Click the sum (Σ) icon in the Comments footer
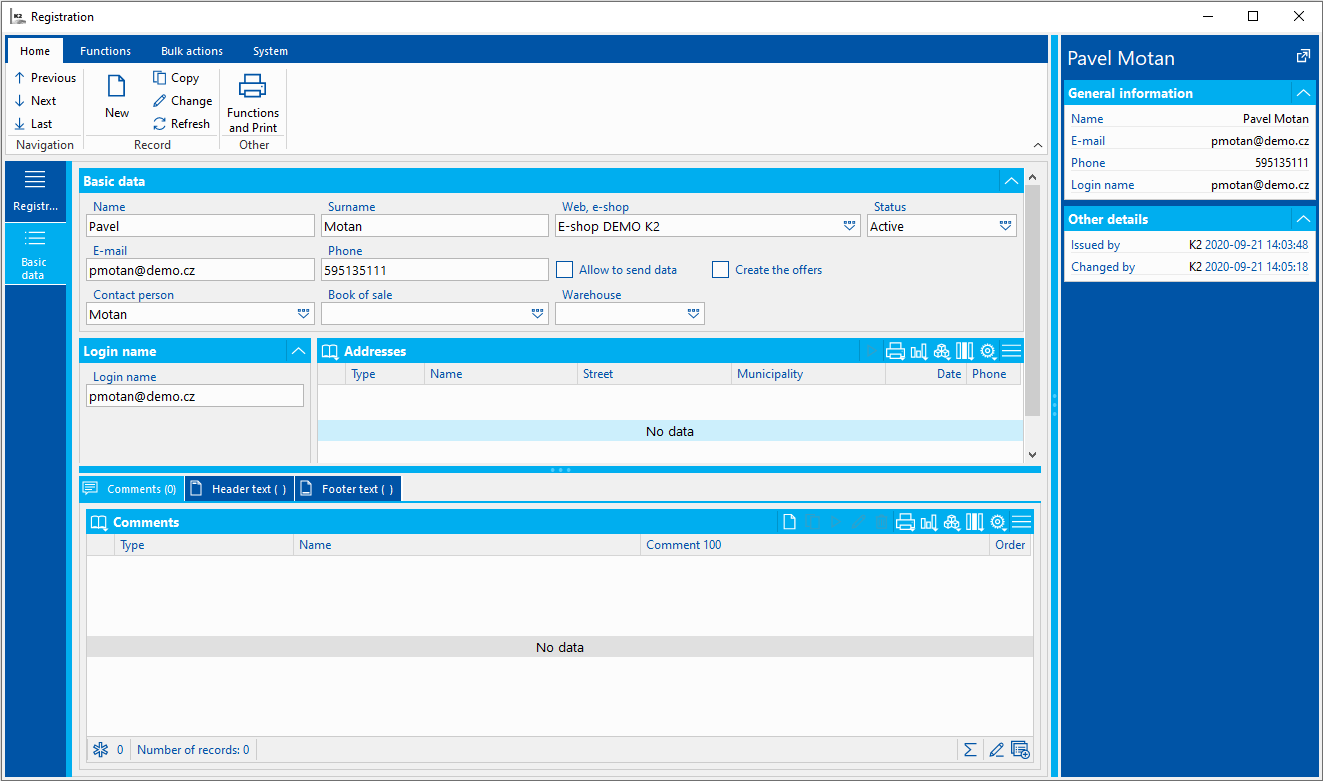The image size is (1323, 781). click(970, 750)
